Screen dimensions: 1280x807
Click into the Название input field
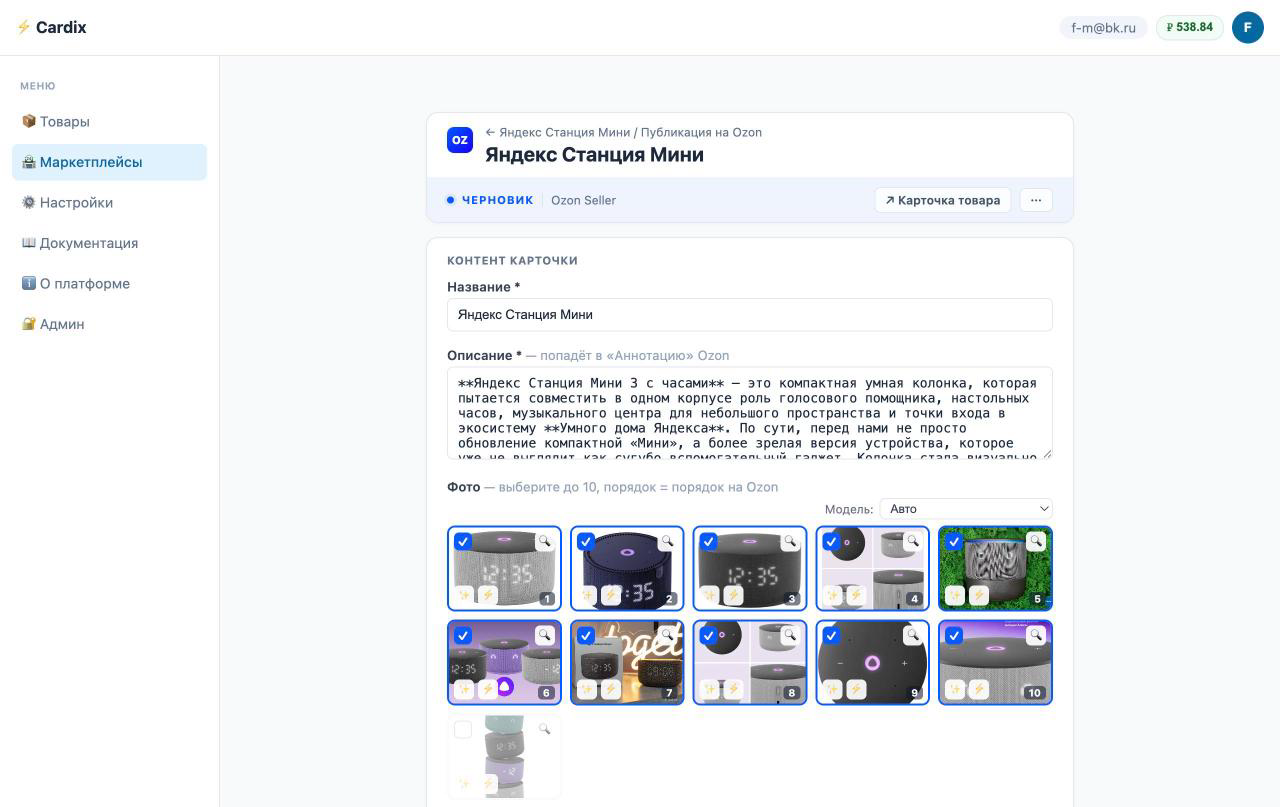(750, 314)
